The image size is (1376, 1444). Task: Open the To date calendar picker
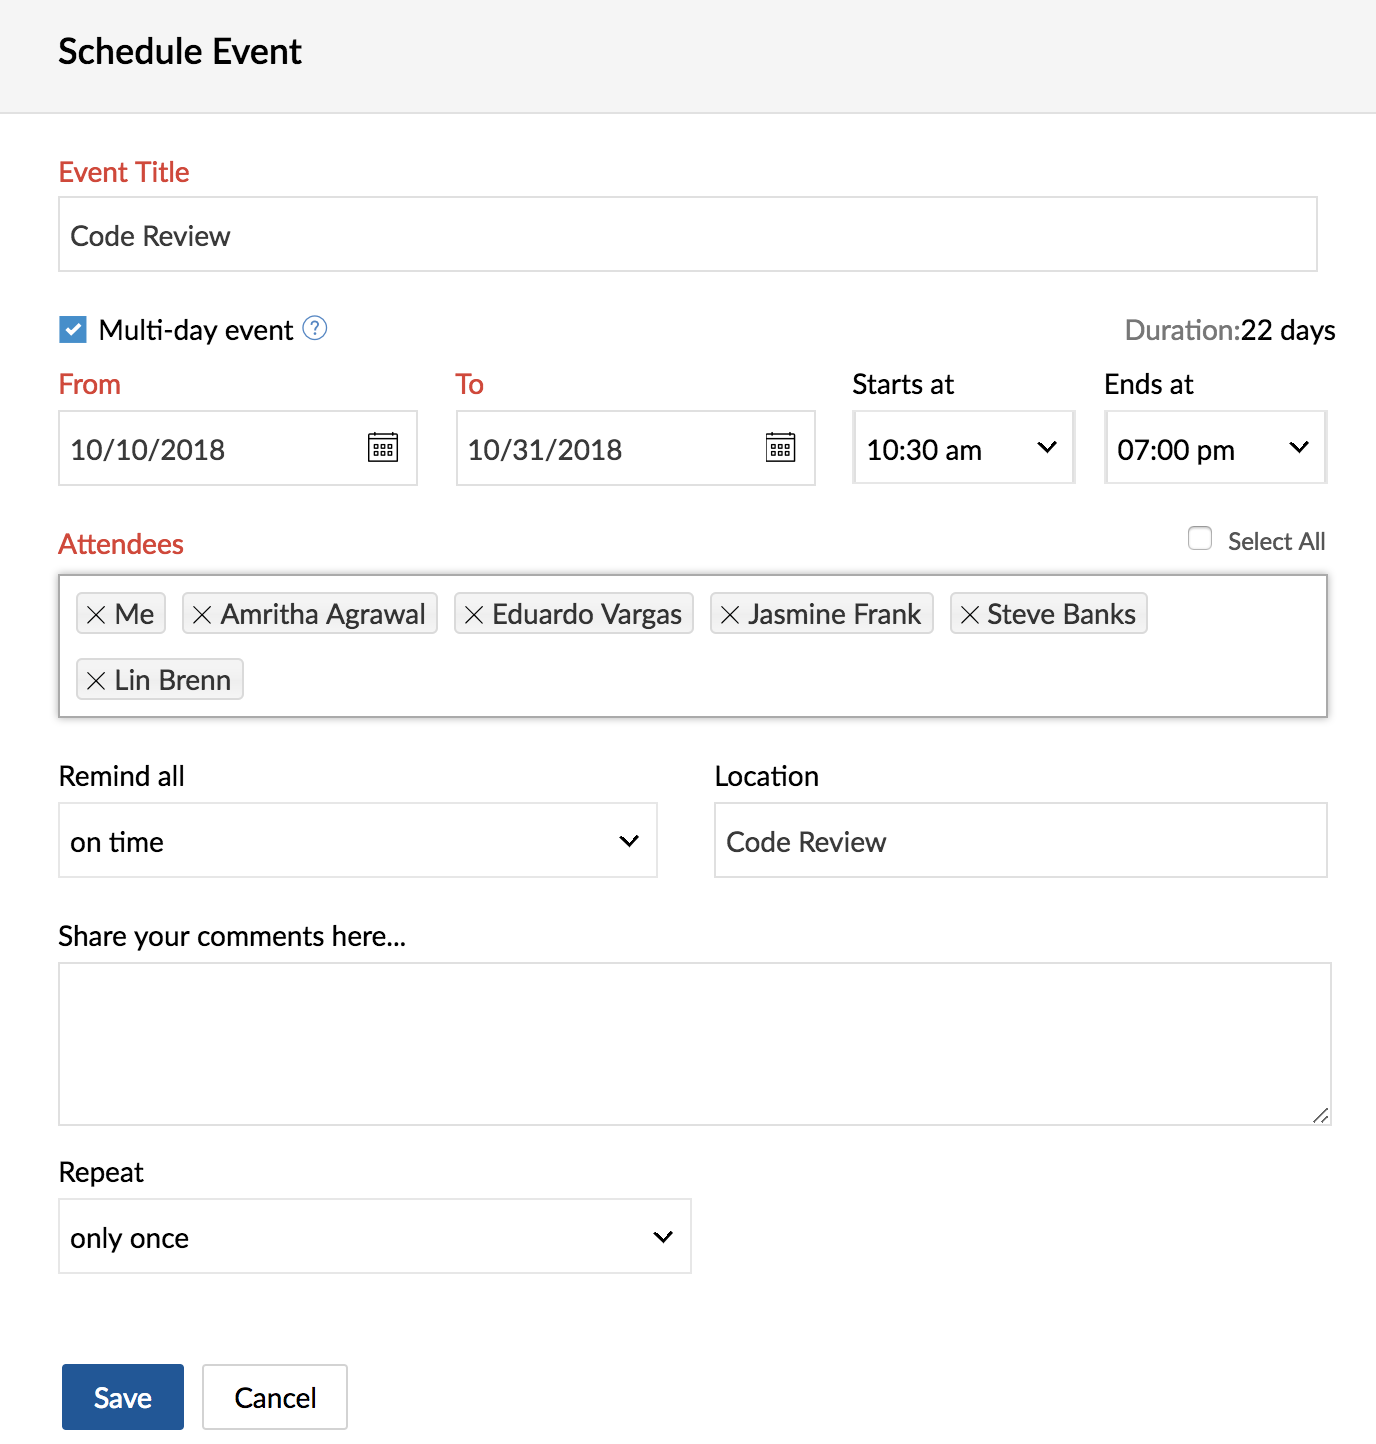click(781, 448)
